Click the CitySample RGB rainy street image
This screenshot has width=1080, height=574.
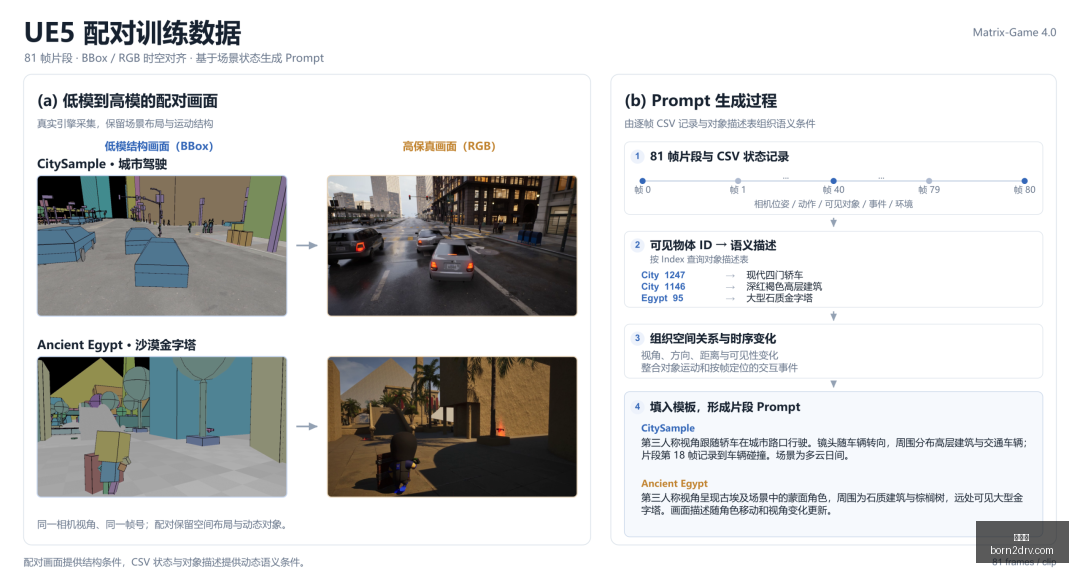tap(452, 246)
